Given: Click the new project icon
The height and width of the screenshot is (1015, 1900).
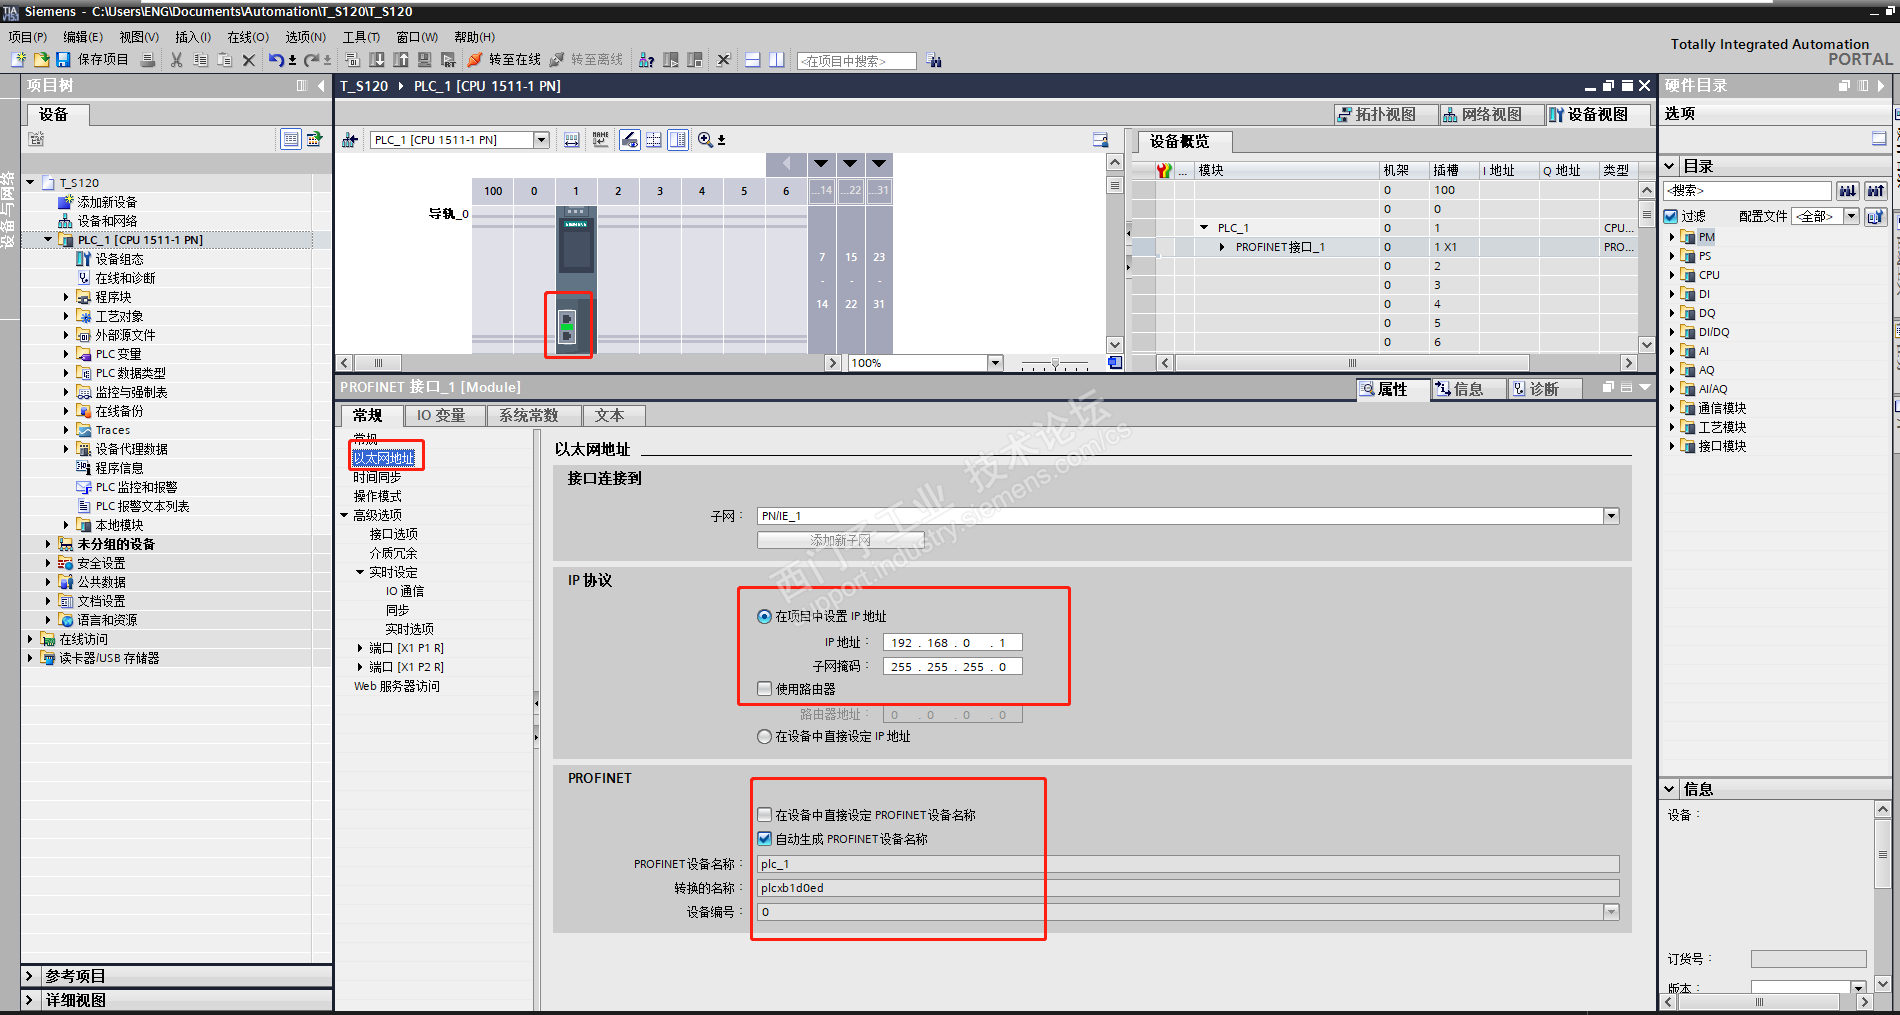Looking at the screenshot, I should [18, 60].
